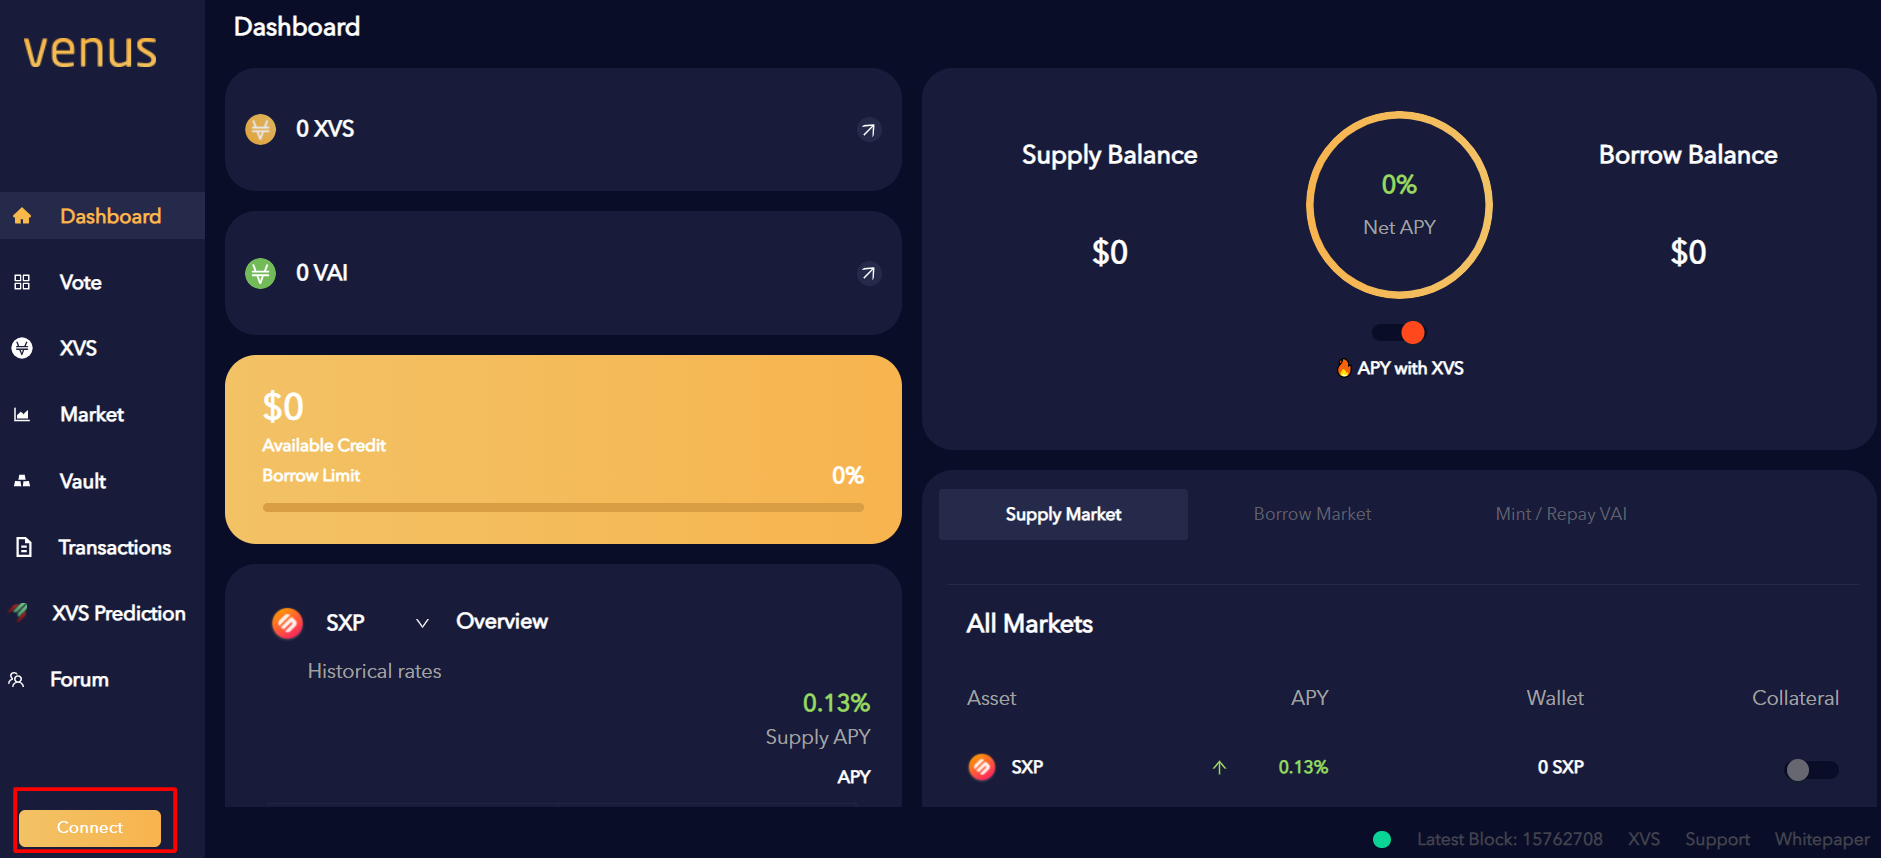Screen dimensions: 1881x858
Task: Click the Dashboard home icon in sidebar
Action: pos(22,216)
